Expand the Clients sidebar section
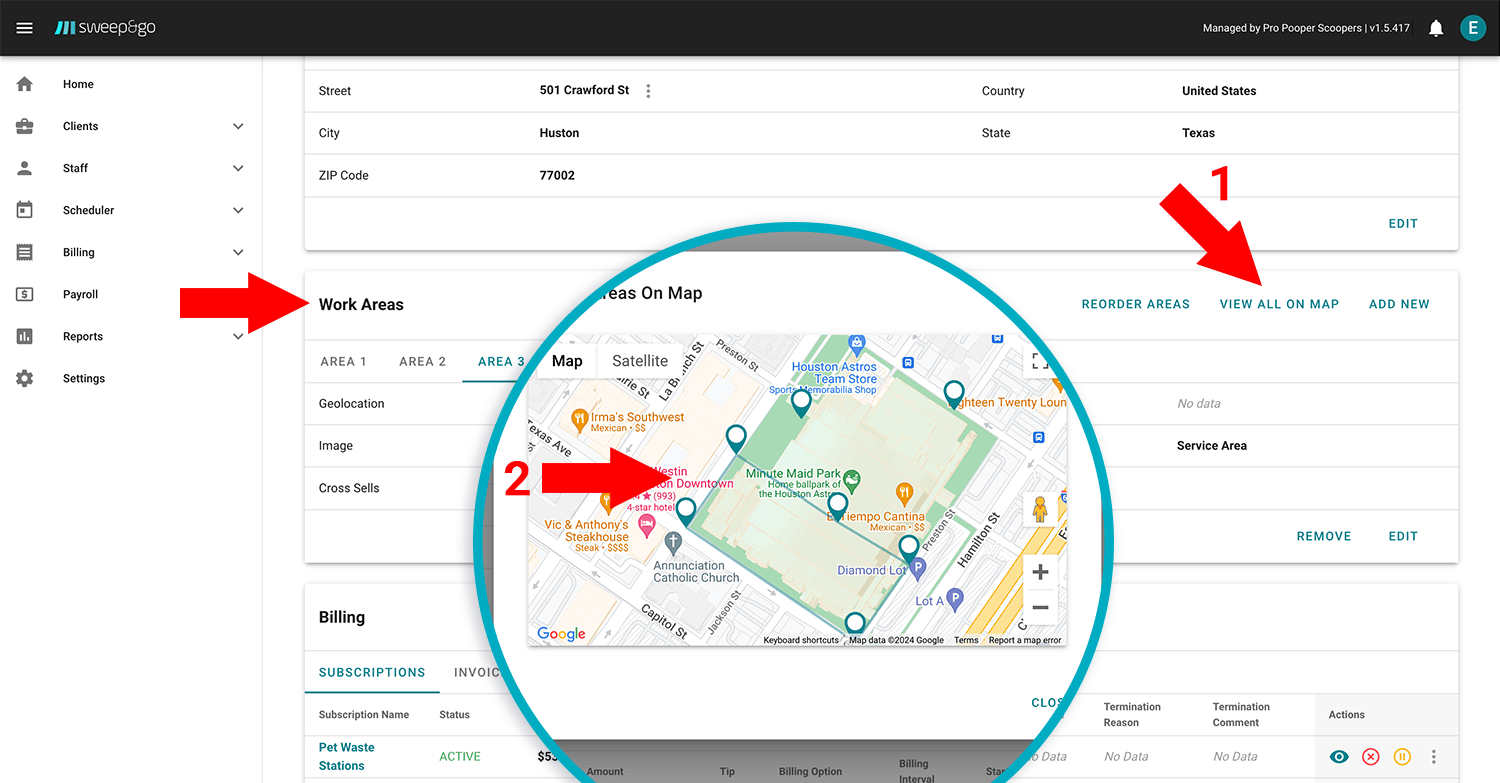The width and height of the screenshot is (1500, 783). click(238, 126)
